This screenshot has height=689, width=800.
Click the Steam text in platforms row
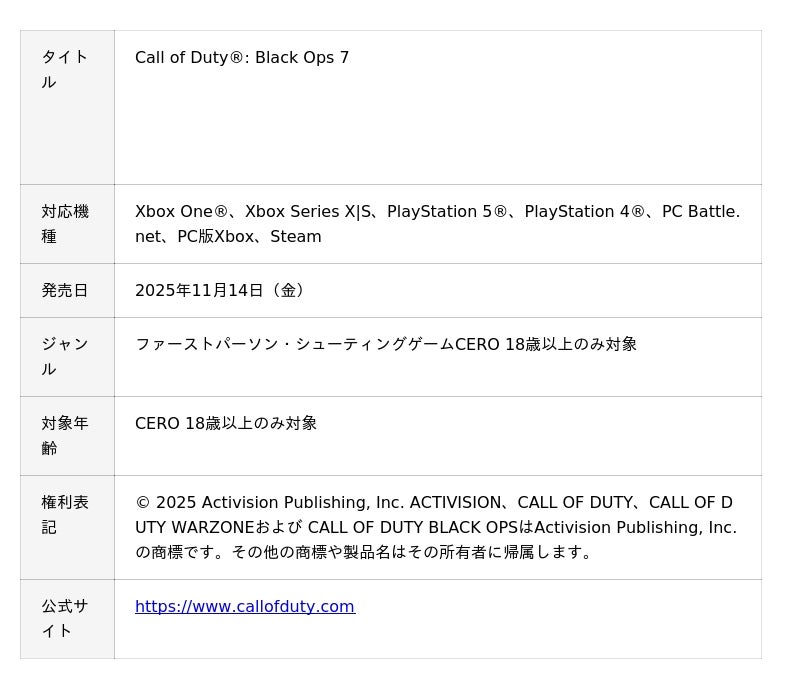(296, 237)
